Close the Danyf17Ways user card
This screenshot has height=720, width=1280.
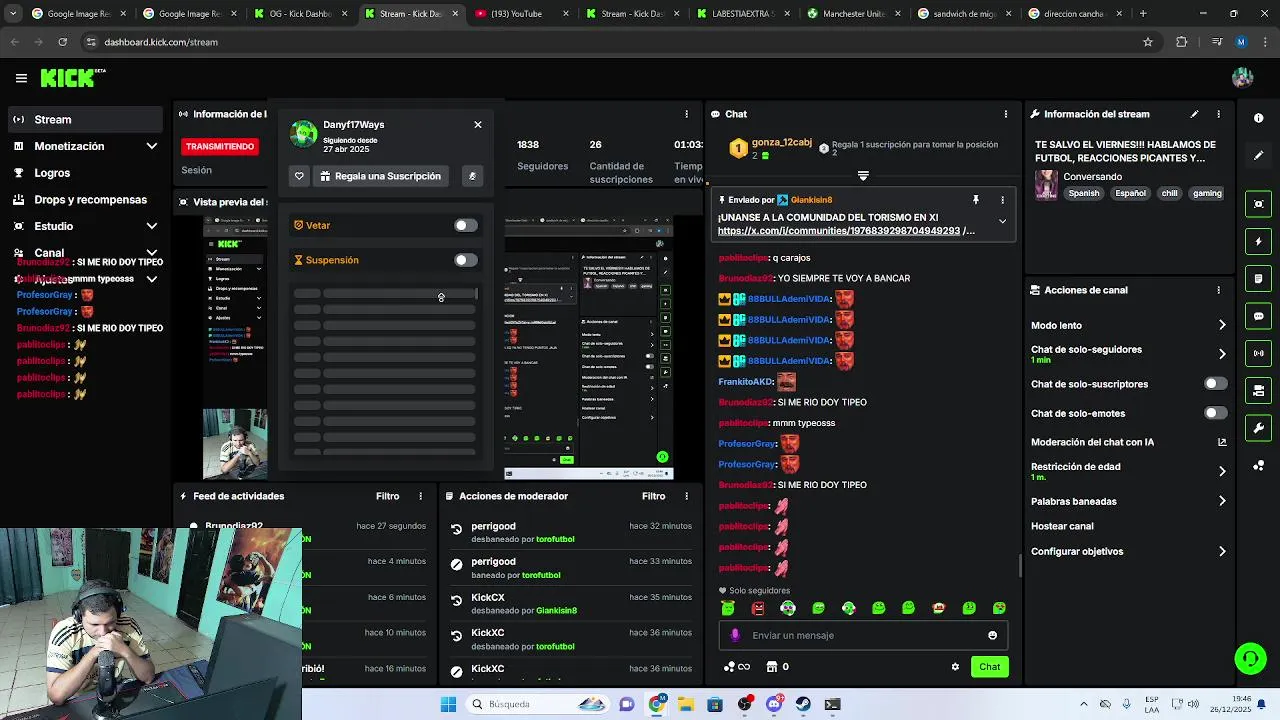pos(478,125)
